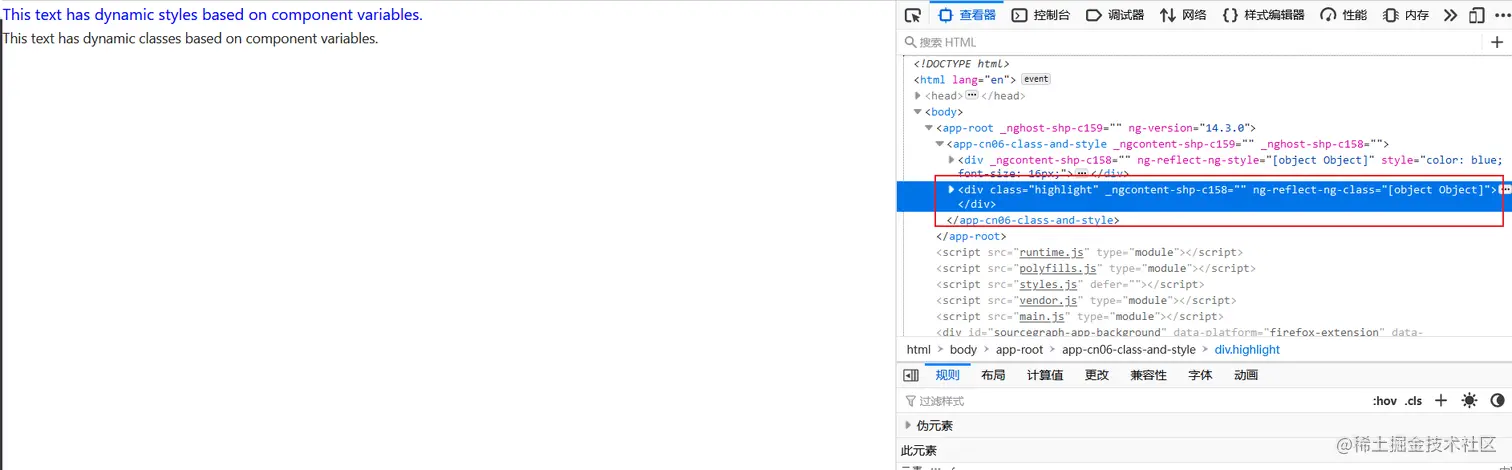This screenshot has width=1512, height=470.
Task: Toggle the sidebar pane collapse icon
Action: [911, 375]
